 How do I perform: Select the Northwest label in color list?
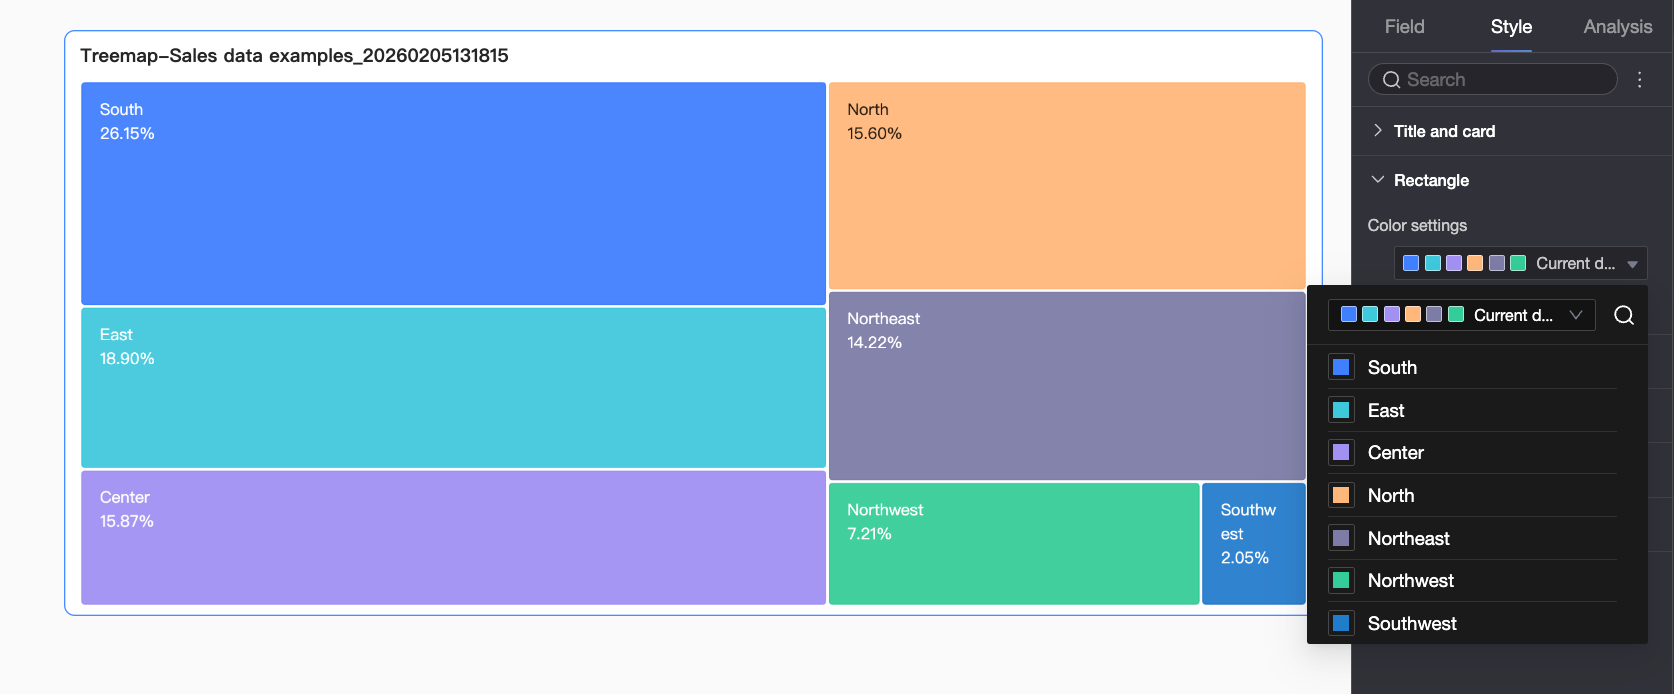coord(1411,580)
